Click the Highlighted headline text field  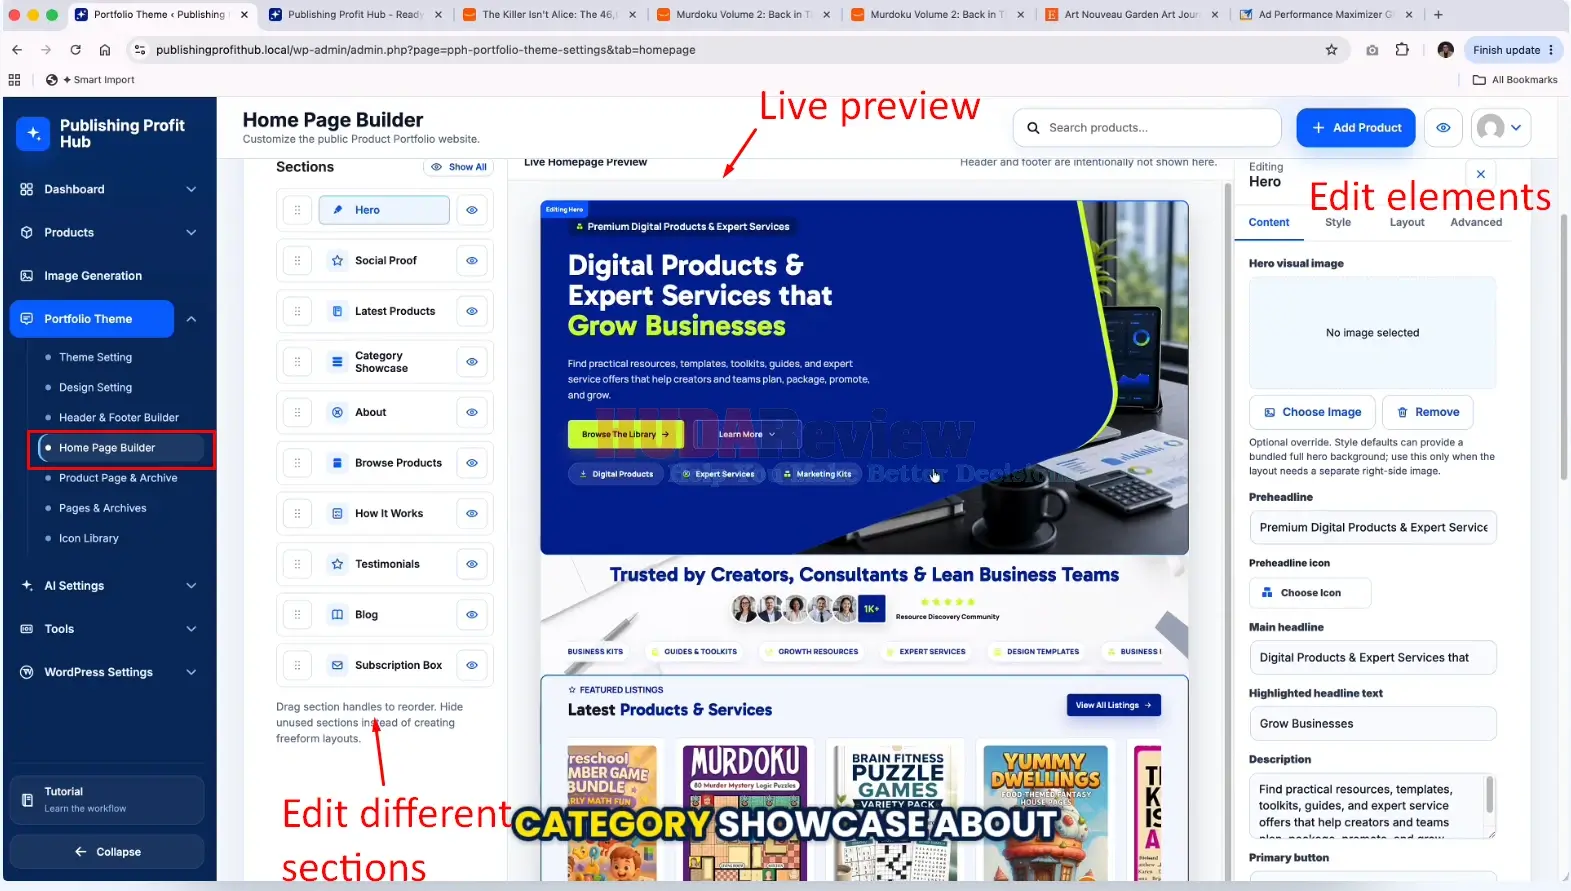[1372, 724]
